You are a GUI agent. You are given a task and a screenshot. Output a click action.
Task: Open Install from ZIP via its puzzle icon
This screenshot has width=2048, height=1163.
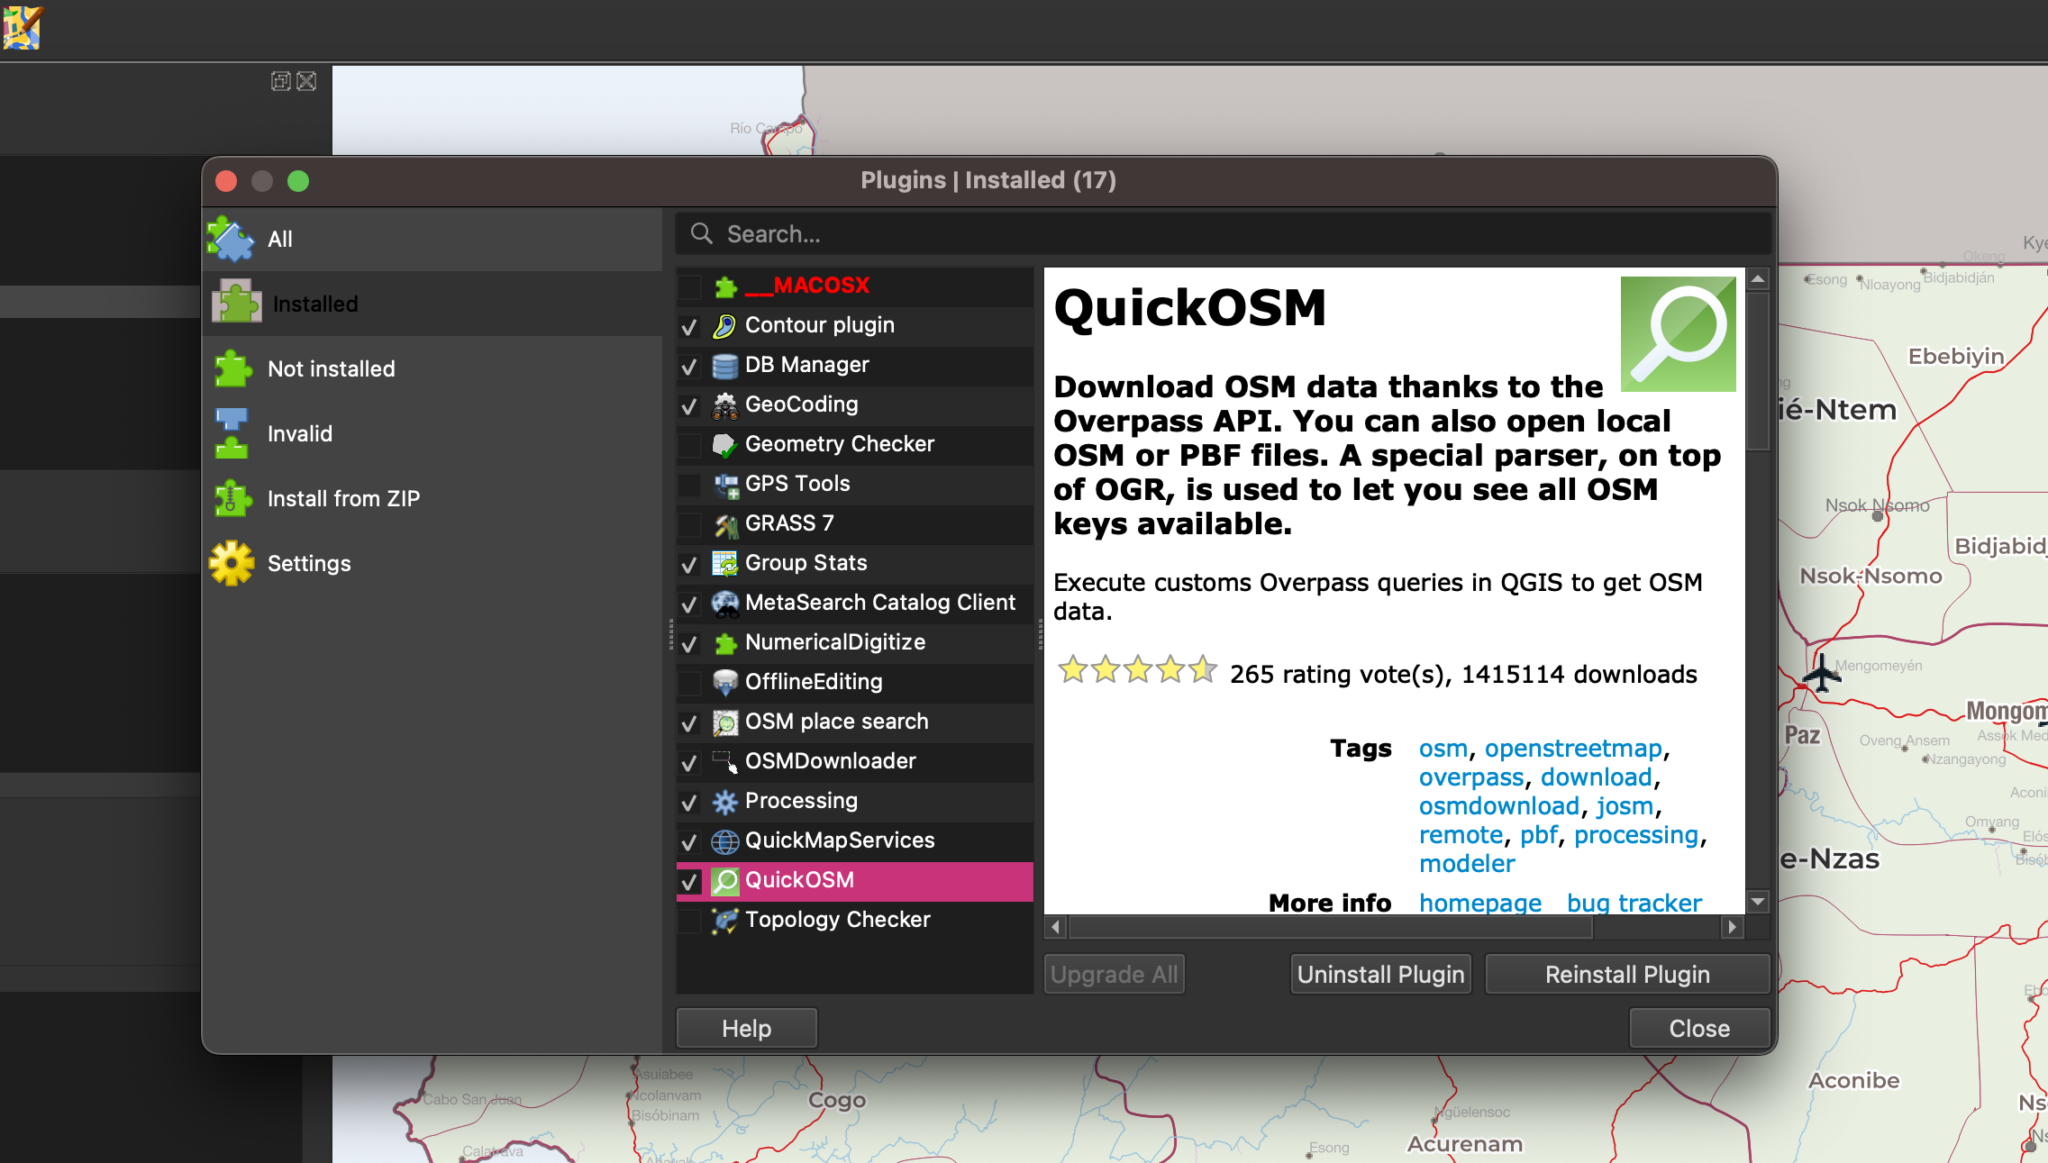(x=231, y=498)
